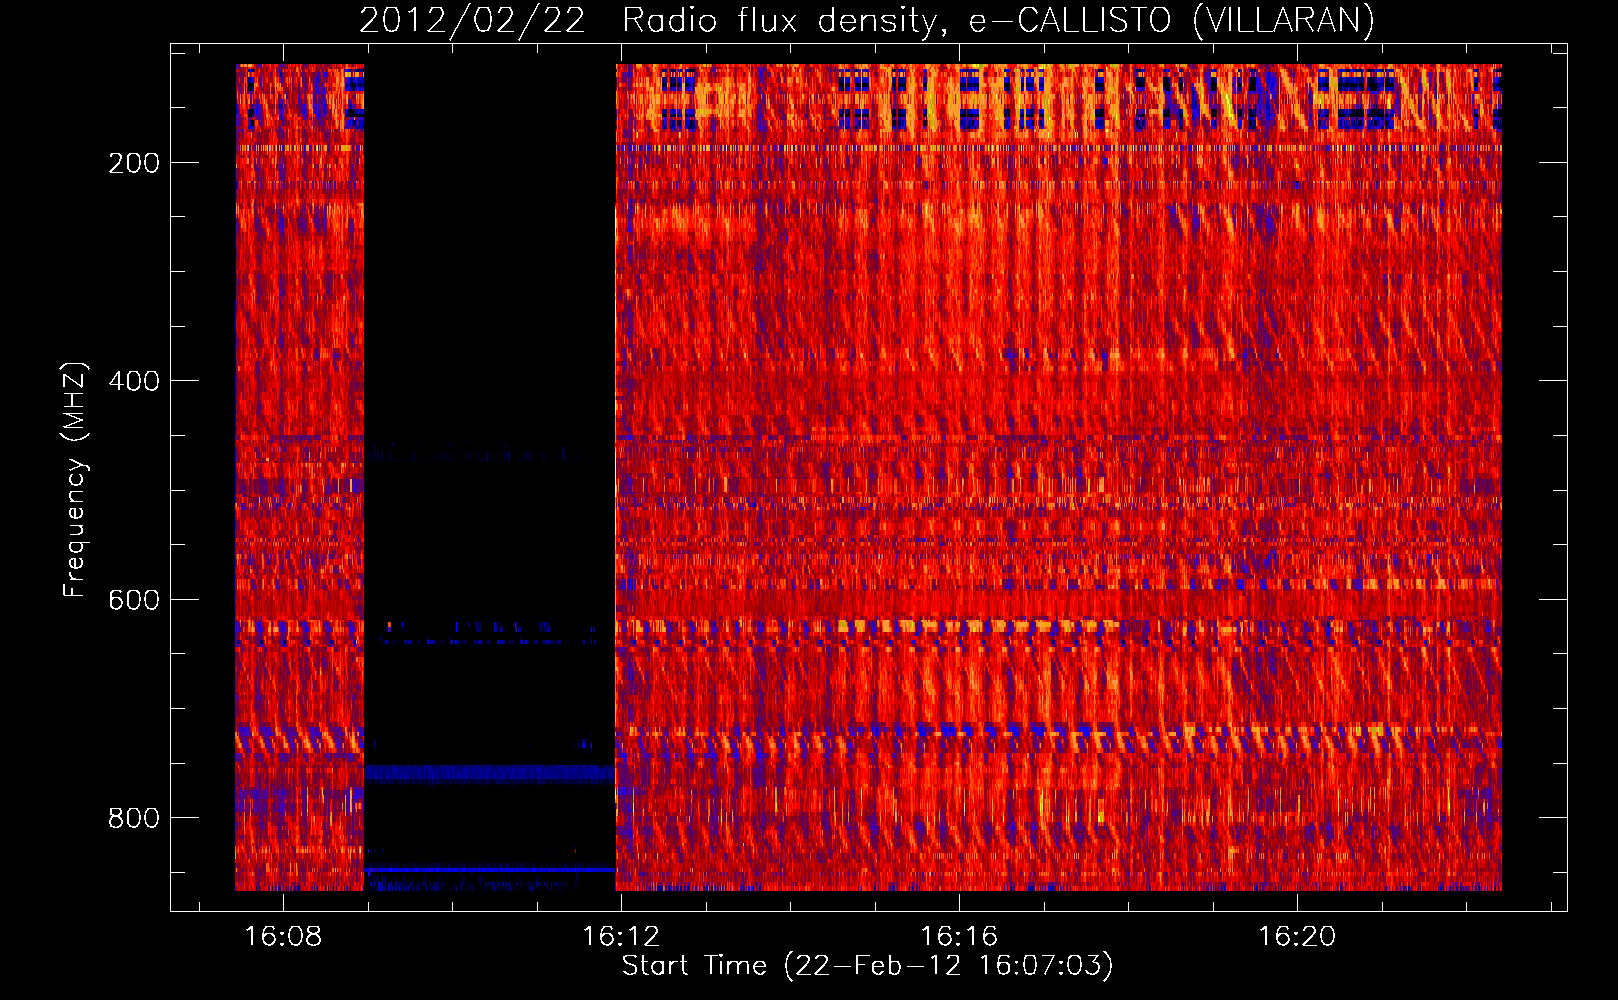This screenshot has width=1618, height=1000.
Task: Click the 'Frequency (MHZ)' axis label
Action: [75, 480]
